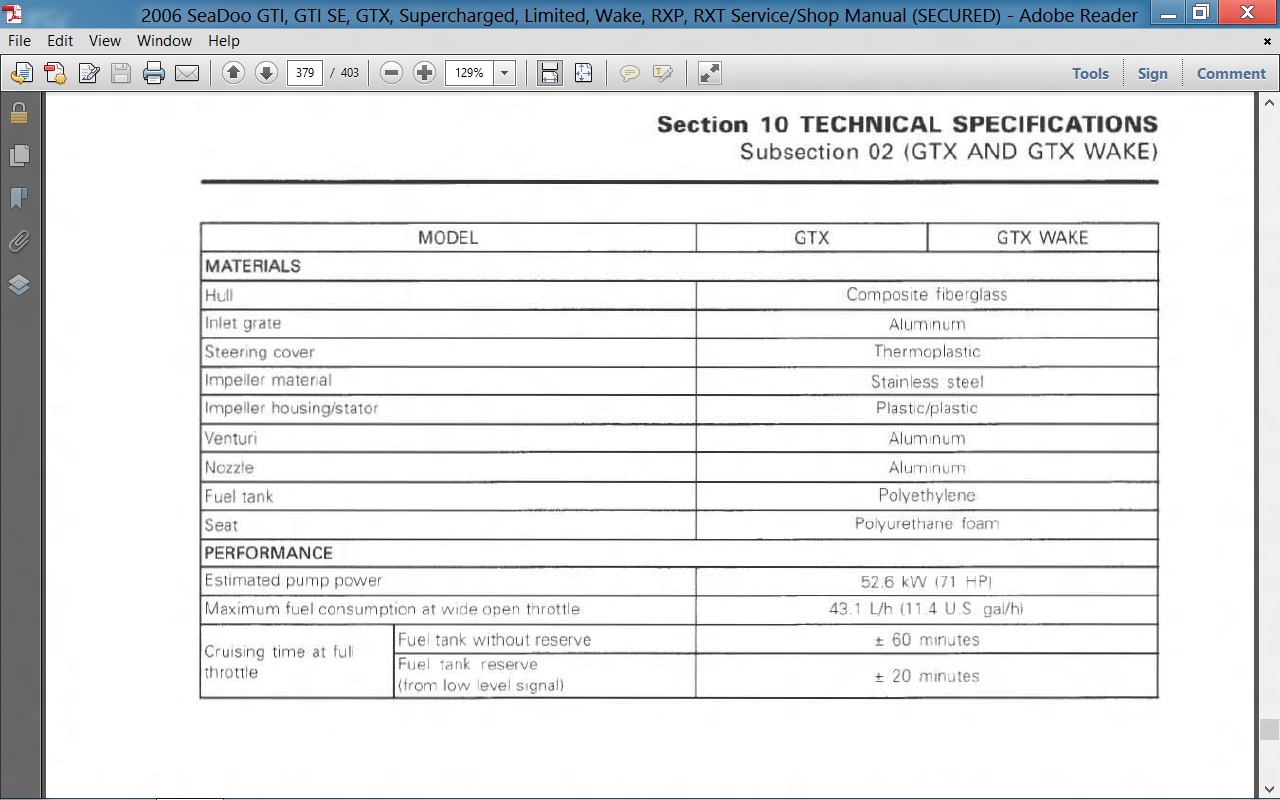1280x800 pixels.
Task: Open the Edit menu
Action: click(x=60, y=41)
